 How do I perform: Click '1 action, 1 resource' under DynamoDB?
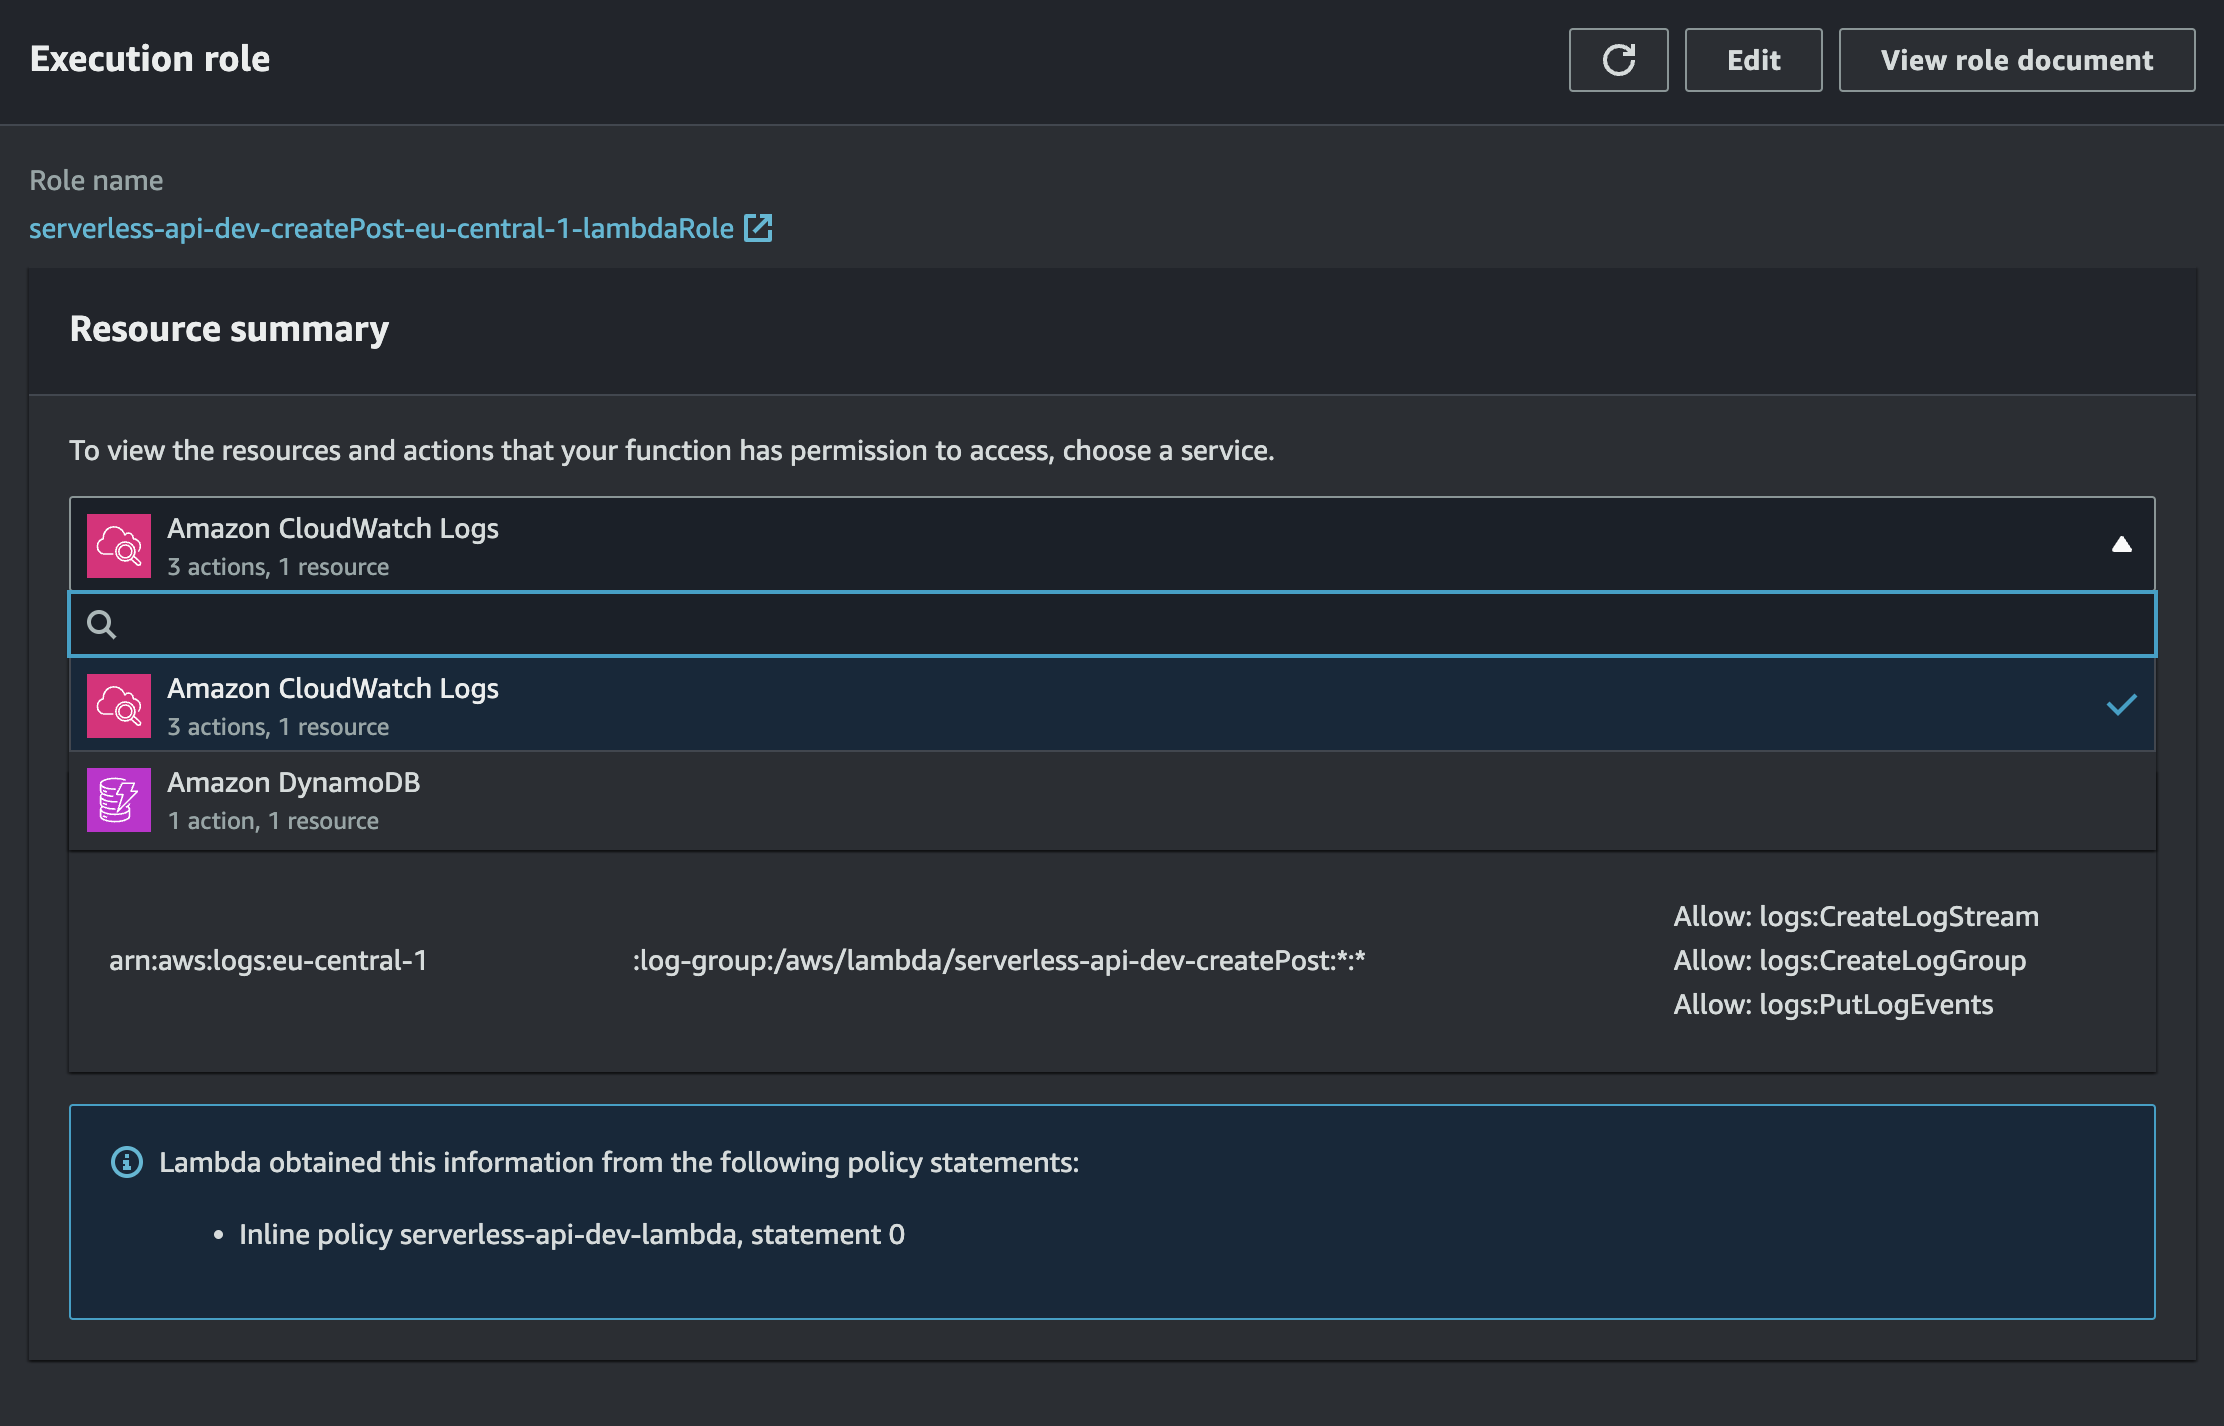click(273, 821)
